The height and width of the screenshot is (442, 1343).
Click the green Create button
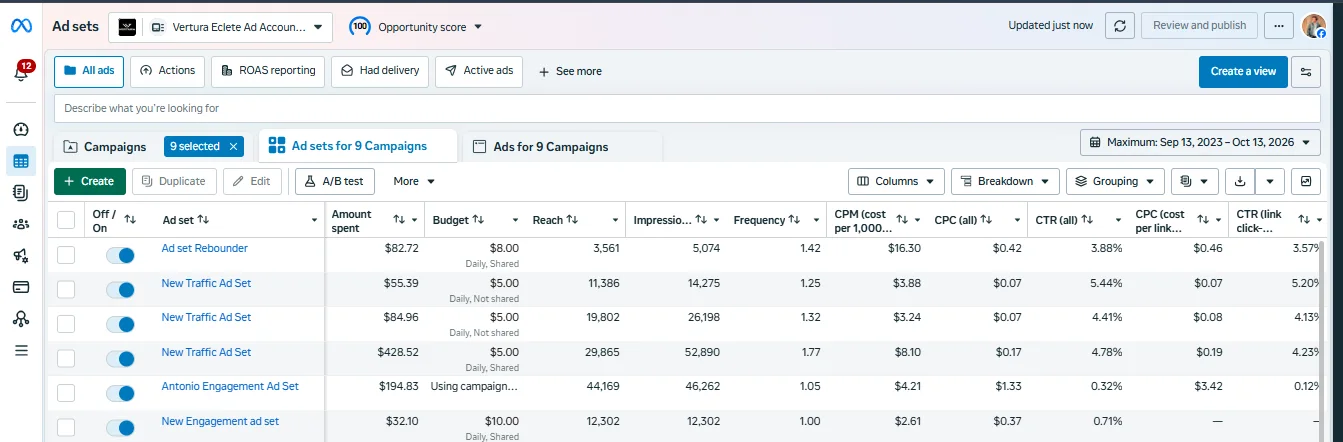coord(90,181)
